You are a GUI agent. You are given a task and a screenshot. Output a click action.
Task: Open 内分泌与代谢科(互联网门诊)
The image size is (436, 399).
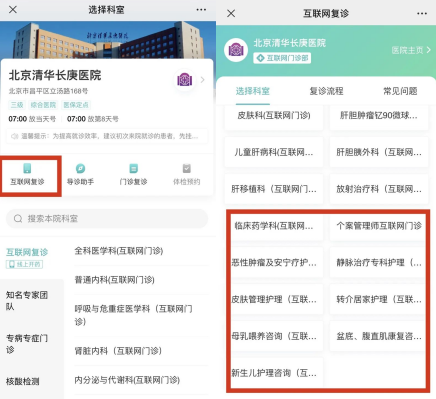pos(127,380)
